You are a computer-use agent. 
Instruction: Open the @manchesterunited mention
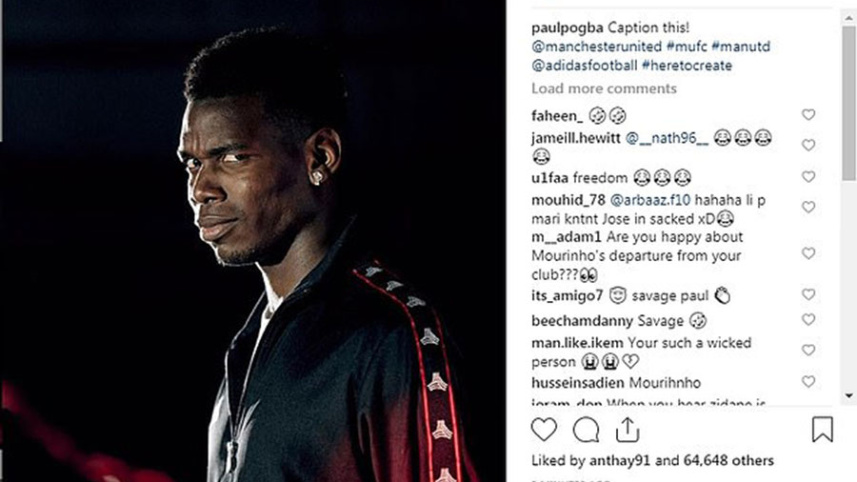596,46
